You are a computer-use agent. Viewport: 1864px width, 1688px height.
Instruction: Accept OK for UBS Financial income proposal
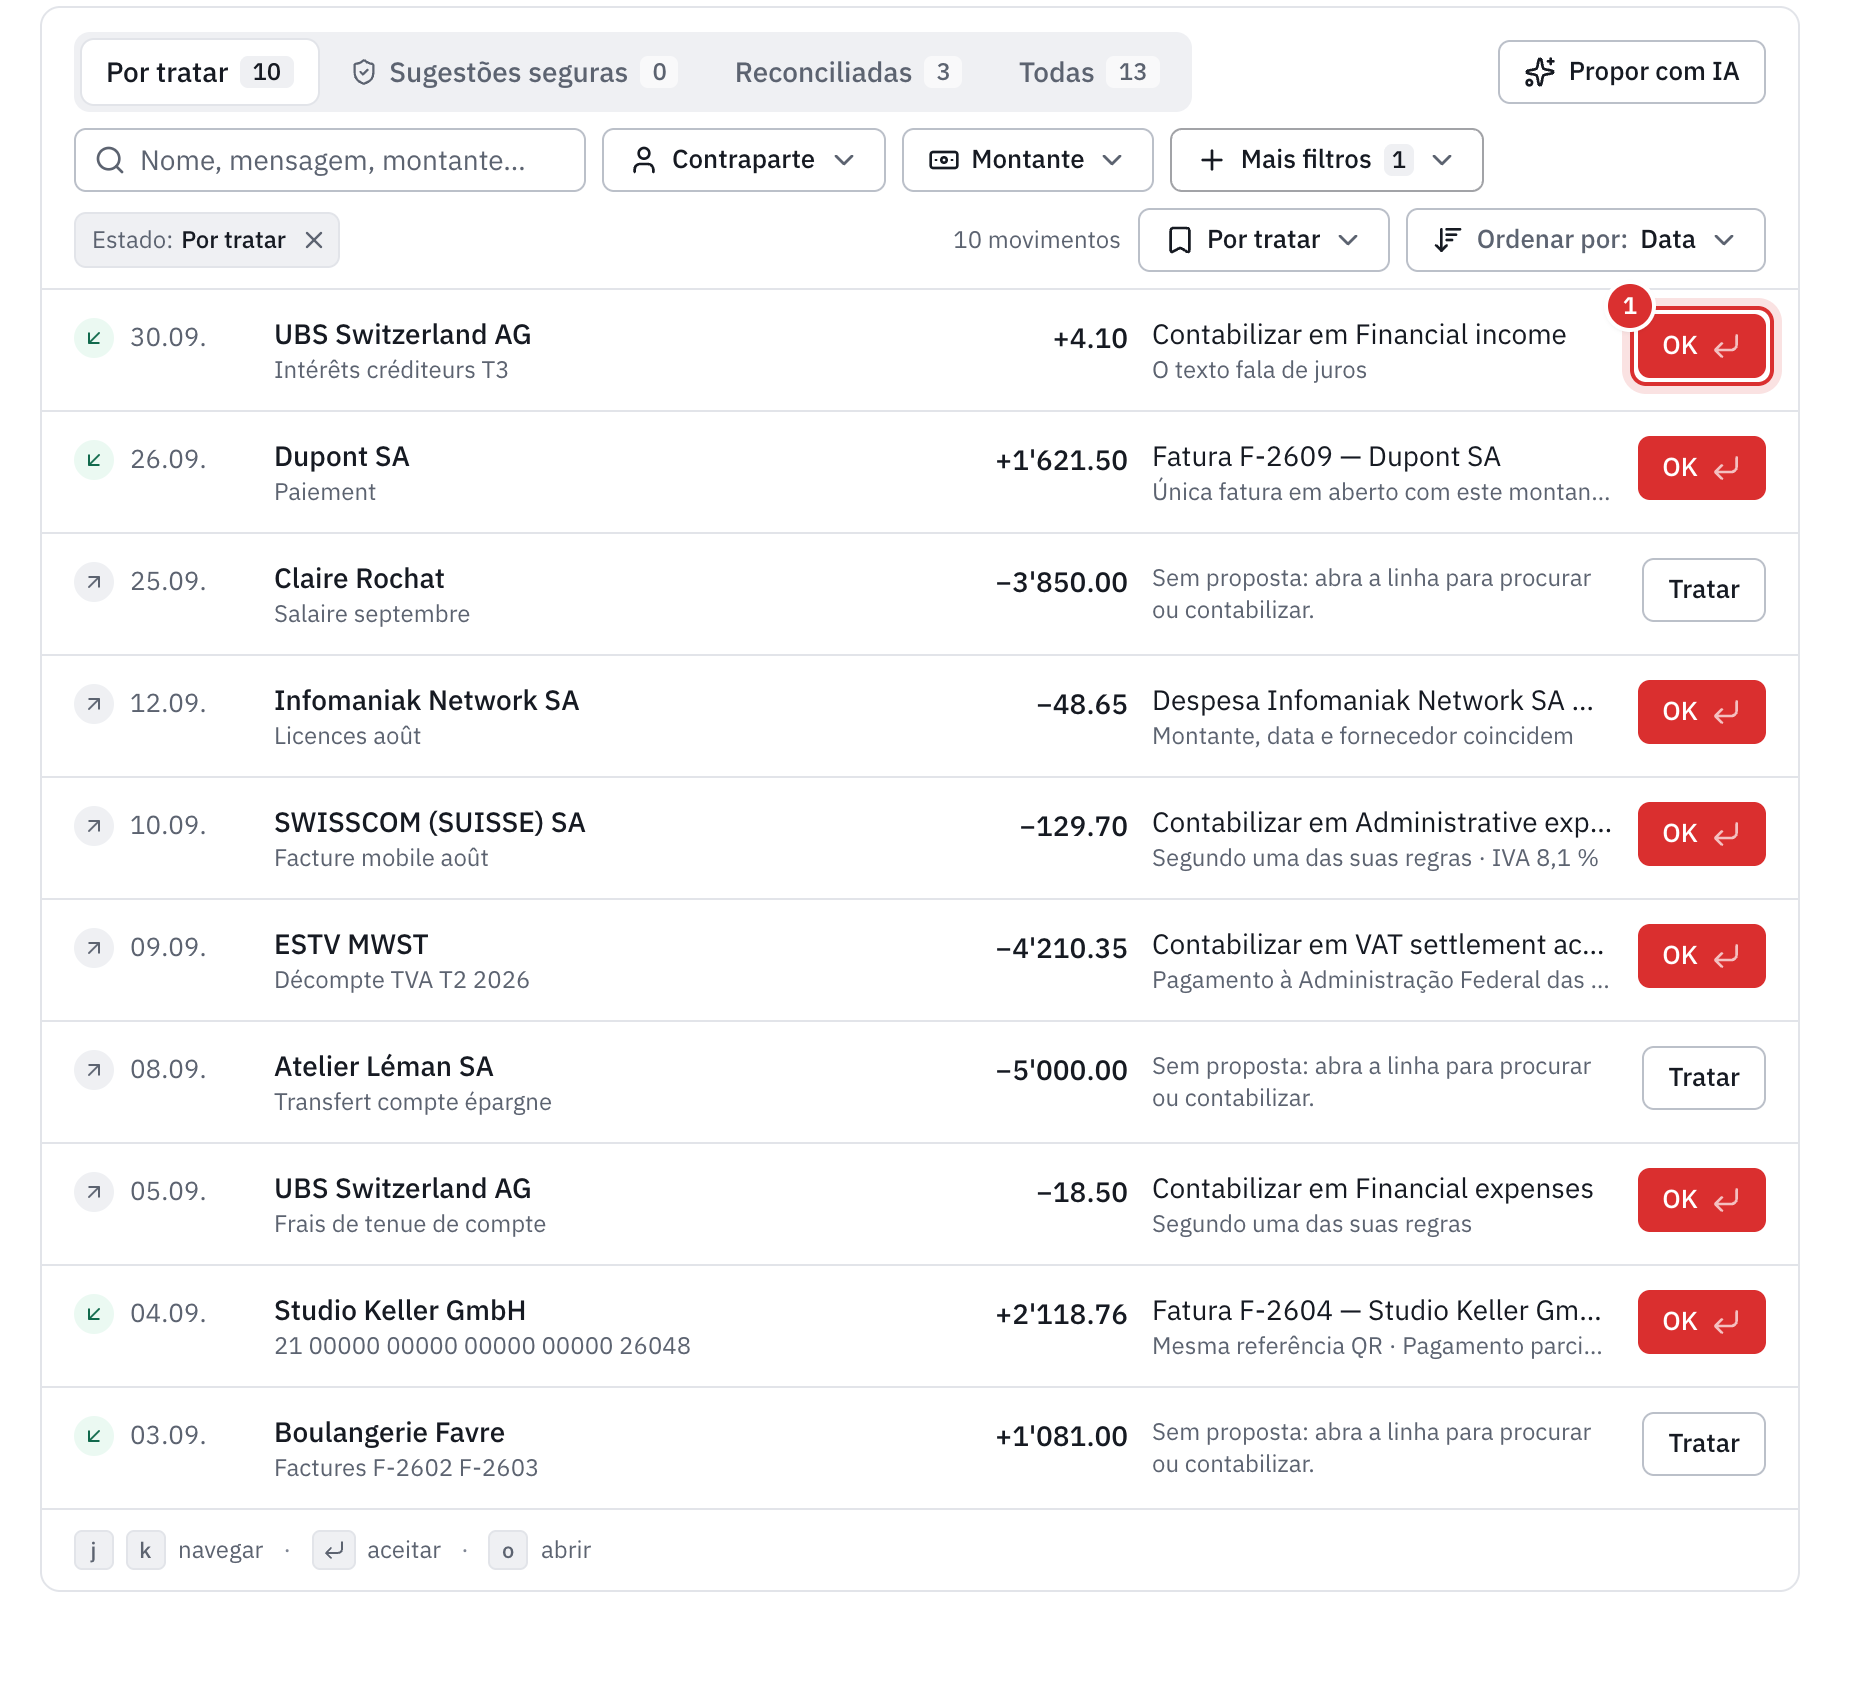click(x=1701, y=346)
